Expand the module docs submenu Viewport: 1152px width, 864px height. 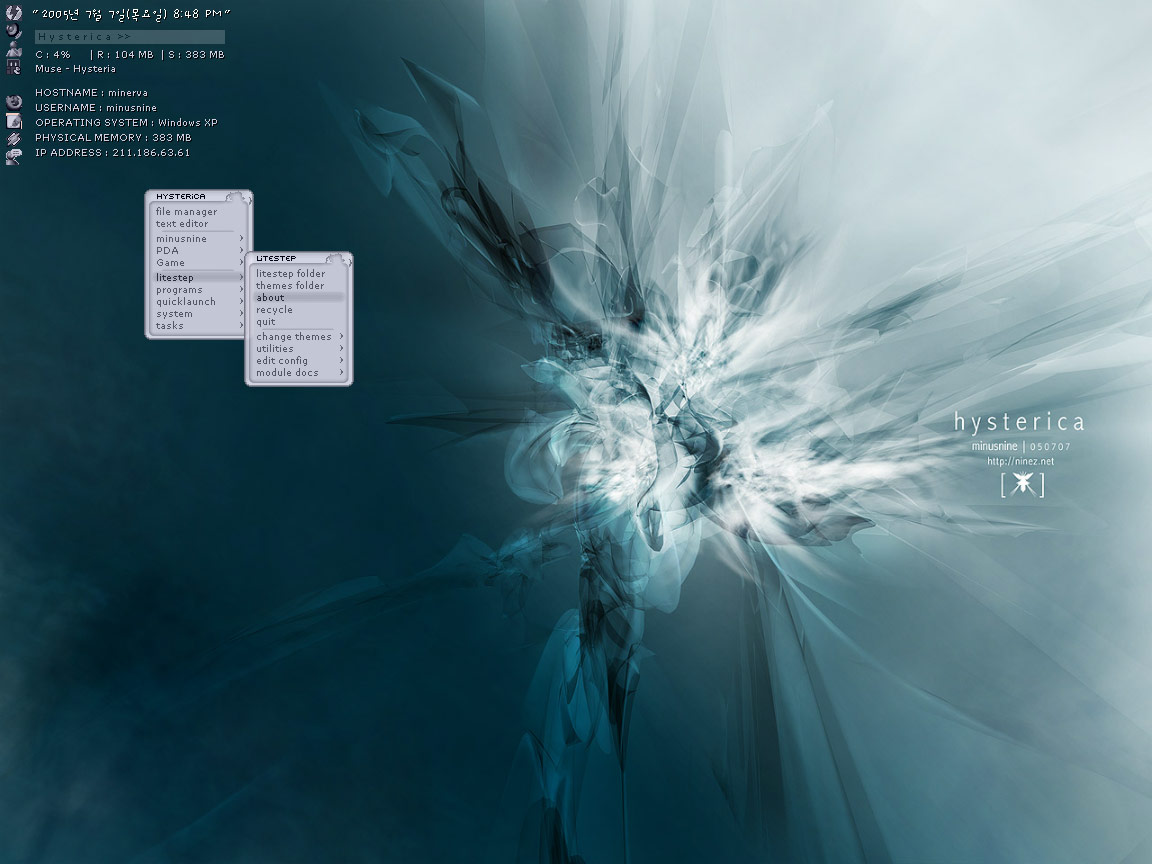288,372
